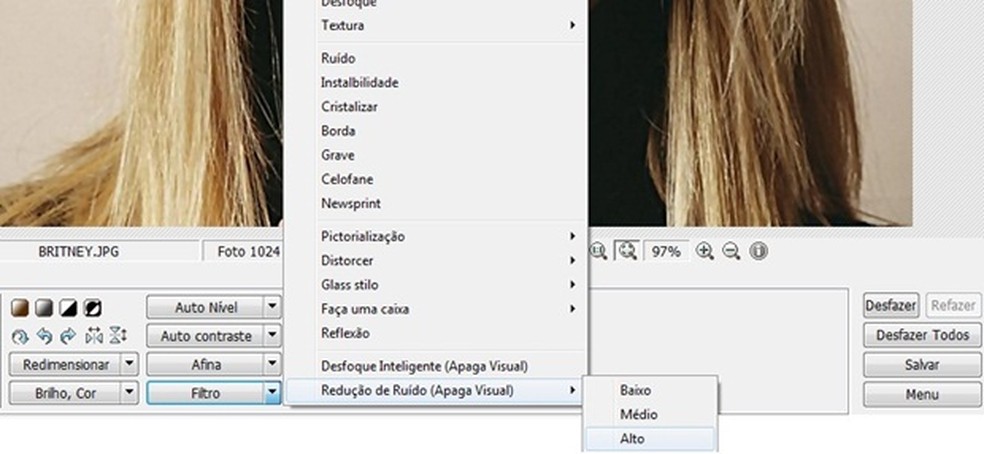Click the BRITNEY.JPG file name label
Image resolution: width=984 pixels, height=454 pixels.
[x=78, y=252]
